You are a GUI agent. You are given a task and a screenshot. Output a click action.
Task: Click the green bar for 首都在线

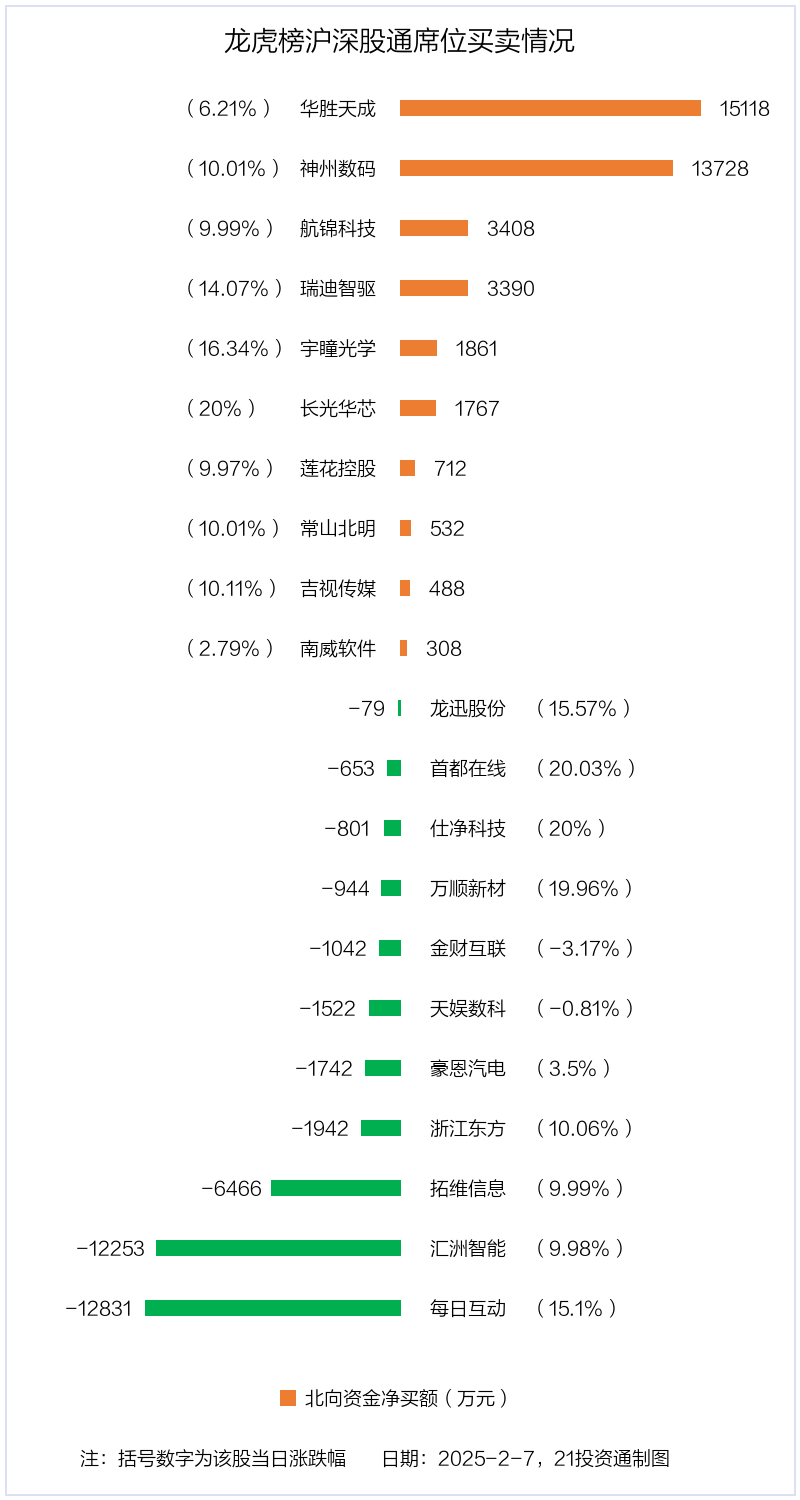pos(394,768)
